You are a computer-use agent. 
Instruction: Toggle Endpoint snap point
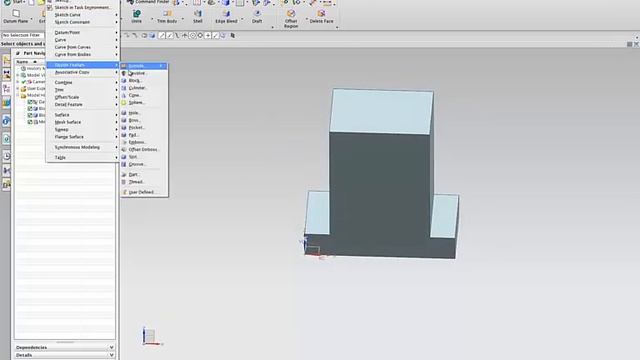(x=162, y=36)
